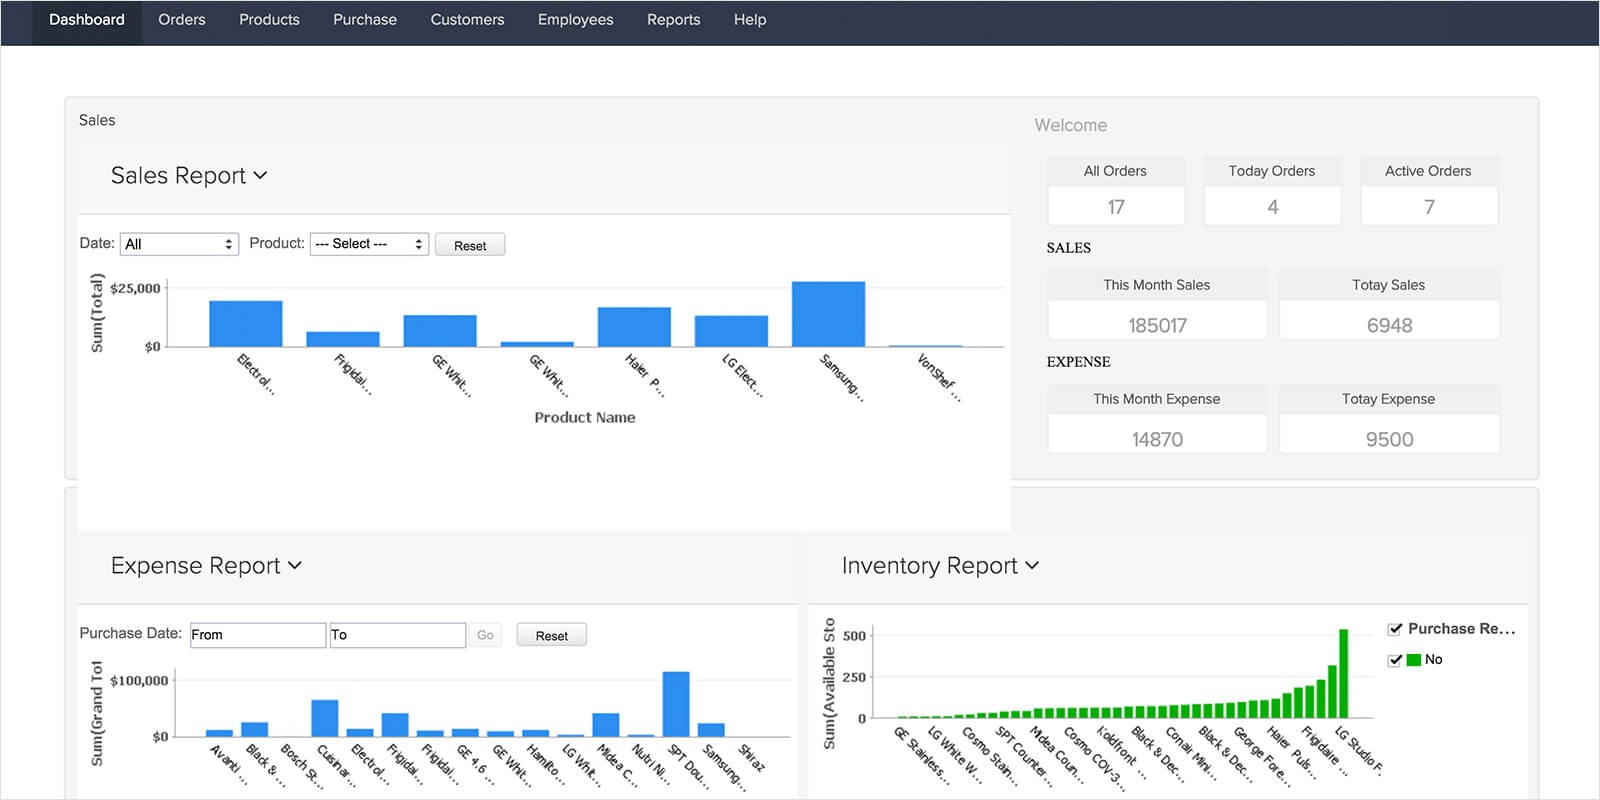Open the Help menu item
Screen dimensions: 1600x800
coord(750,20)
